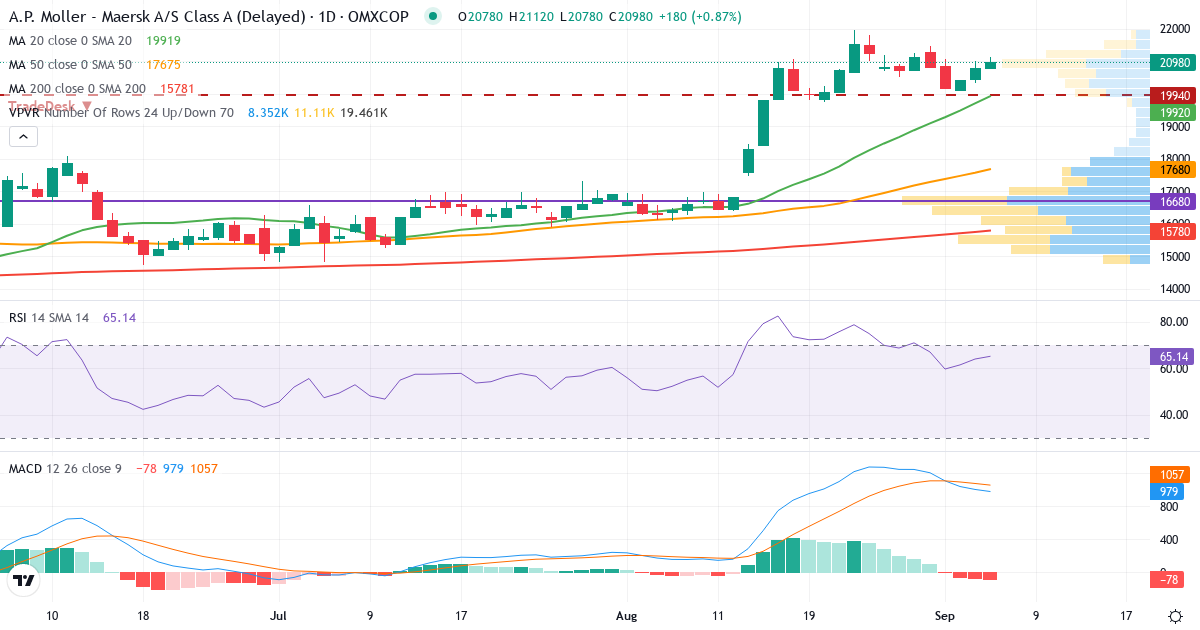Screen dimensions: 1200x630
Task: Click the 80.00 RSI scale label
Action: tap(1173, 322)
